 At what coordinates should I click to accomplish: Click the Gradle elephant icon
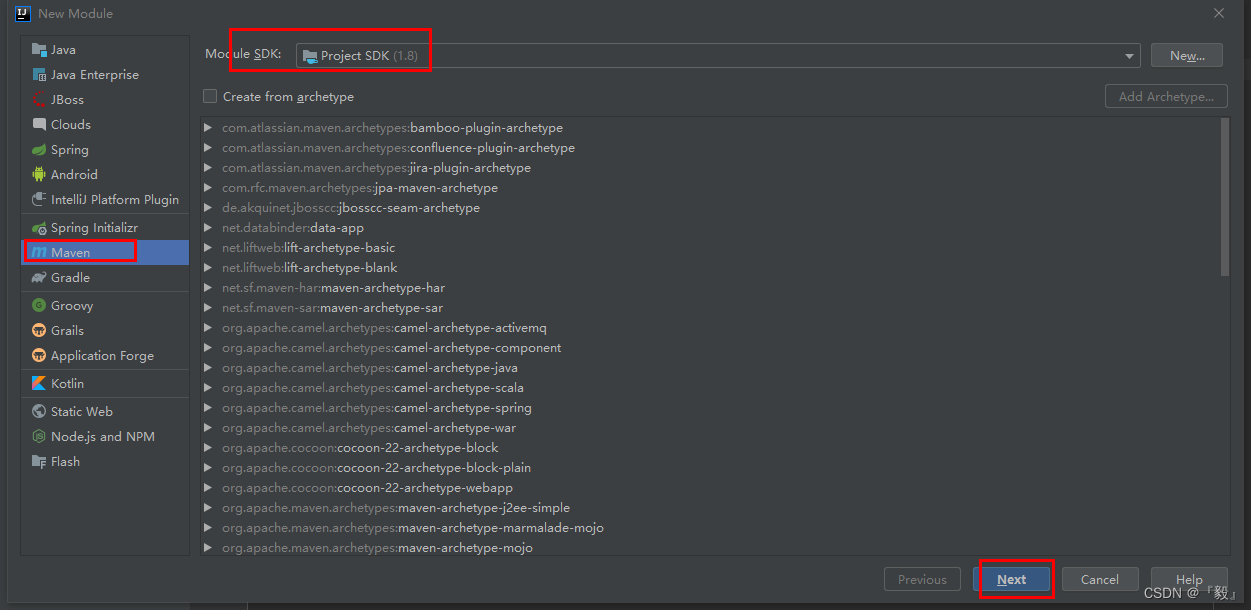[x=39, y=278]
